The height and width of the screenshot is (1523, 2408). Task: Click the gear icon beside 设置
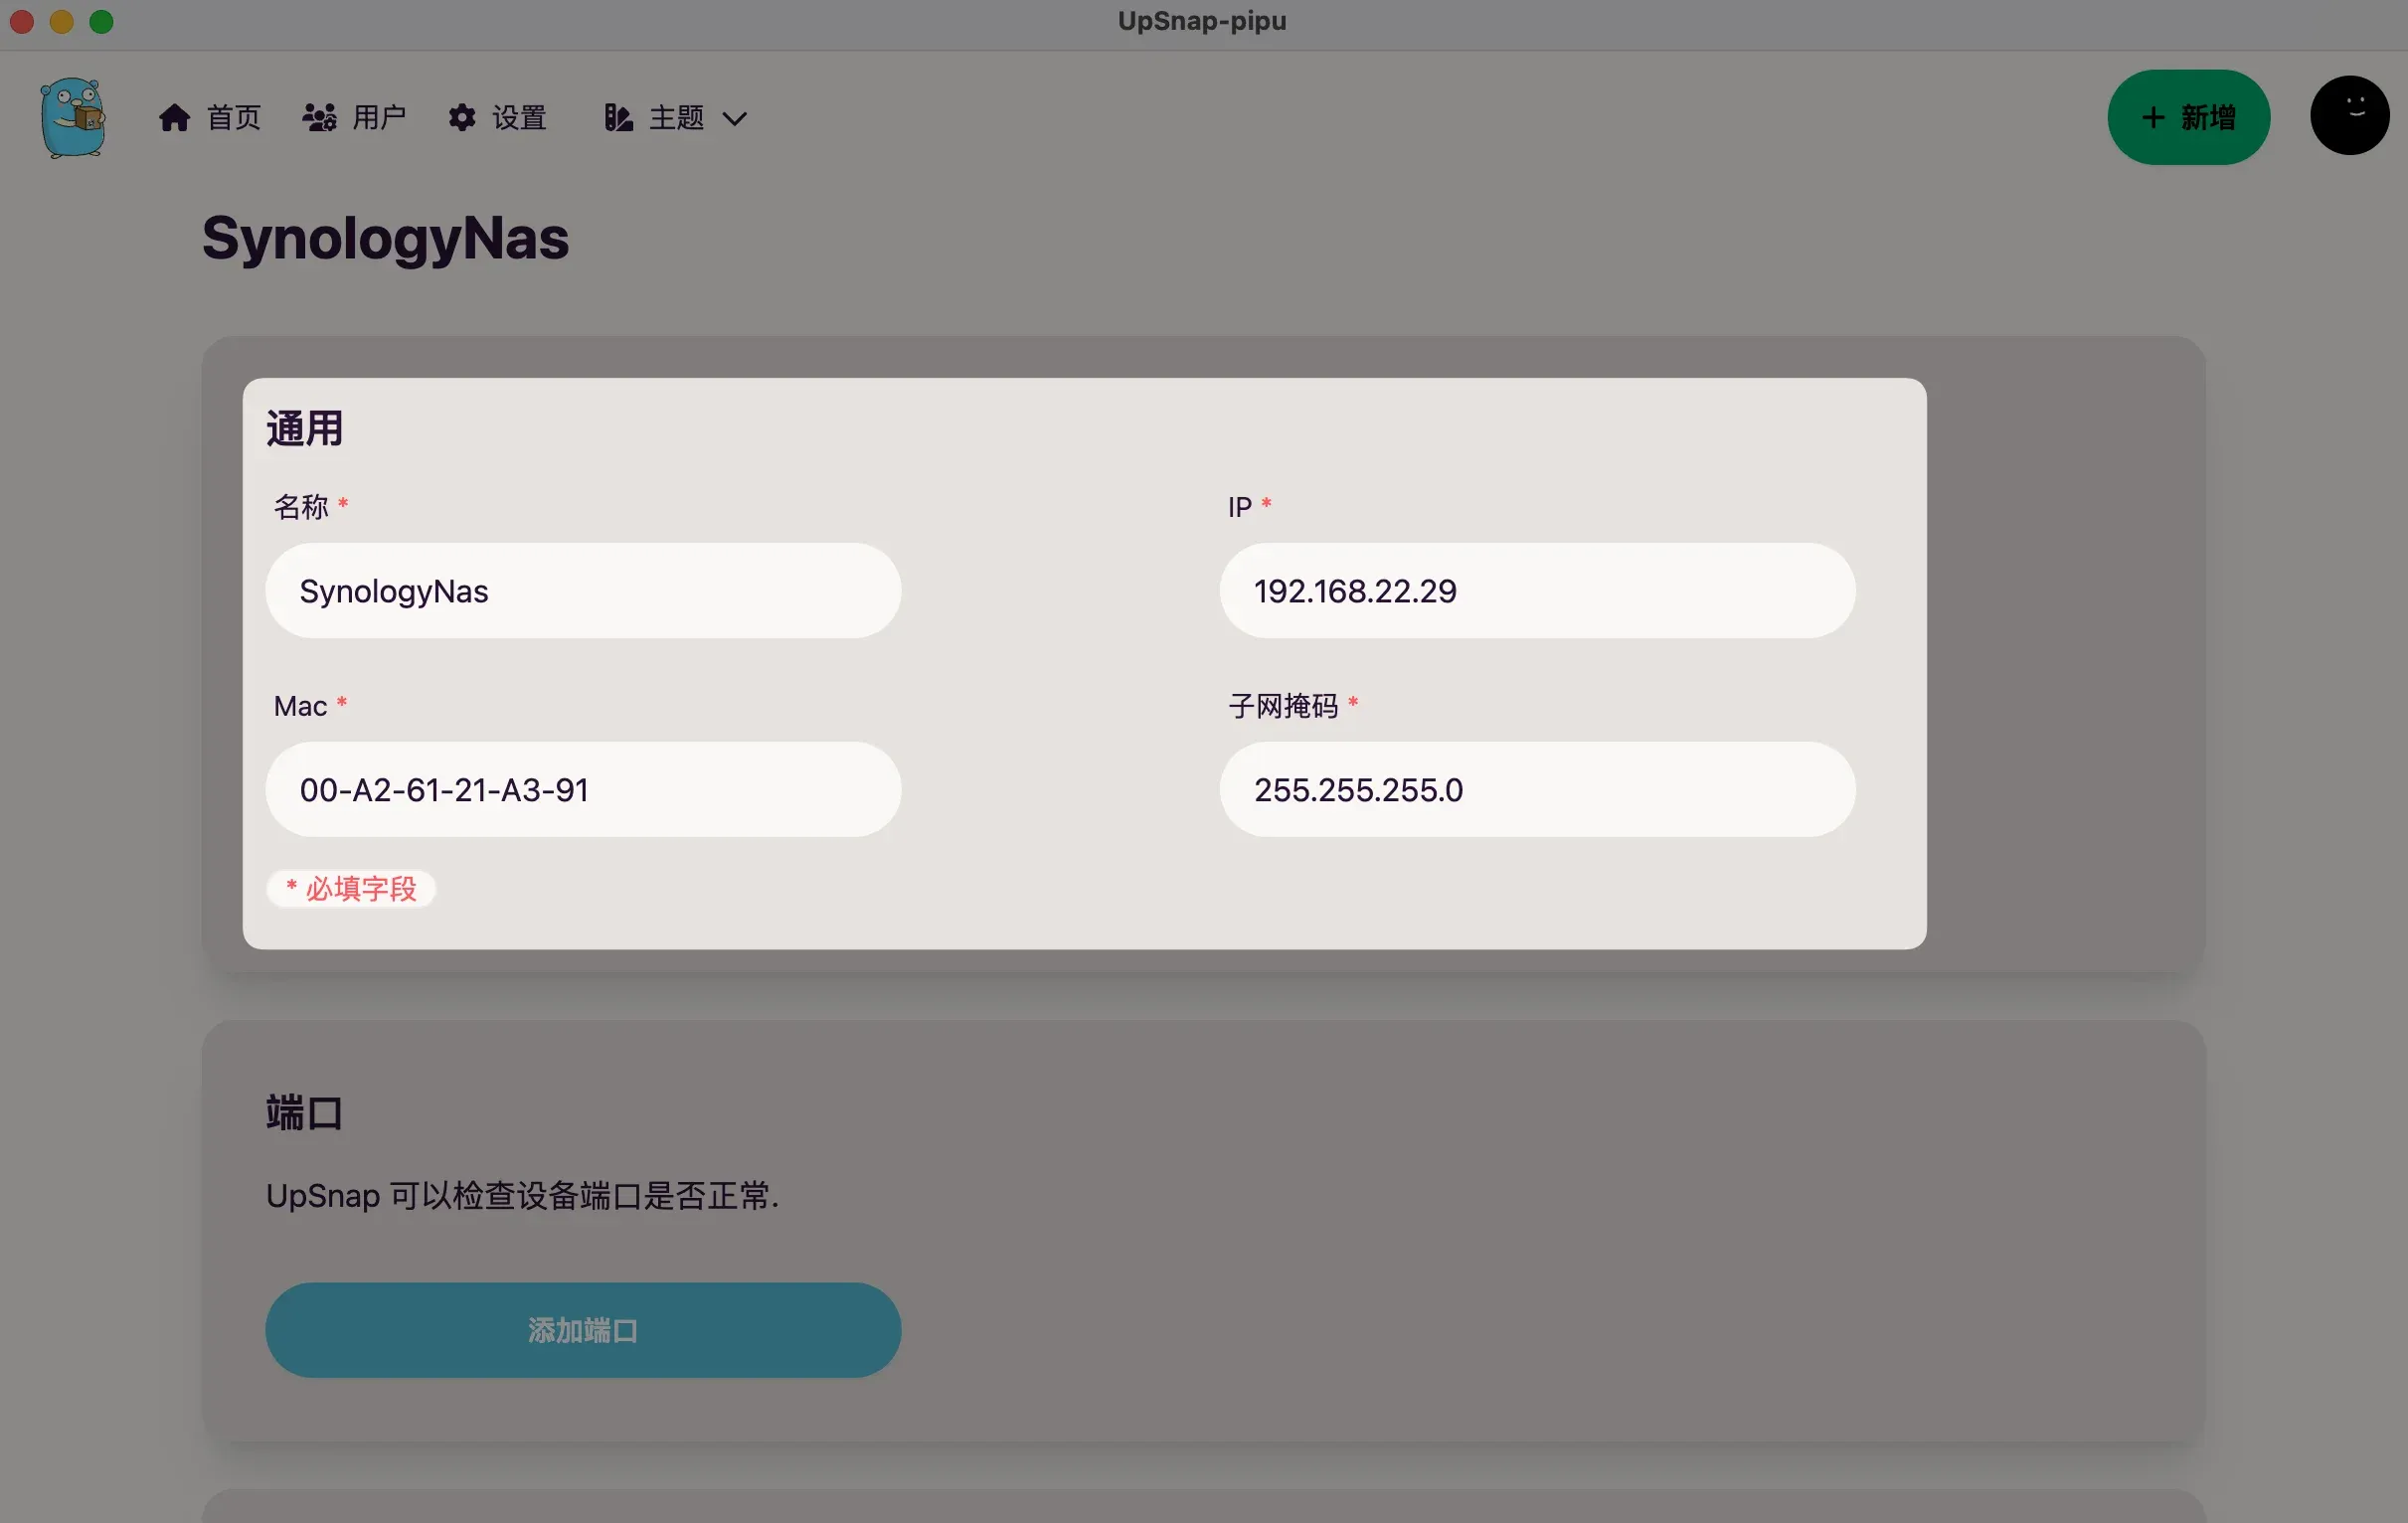[462, 118]
